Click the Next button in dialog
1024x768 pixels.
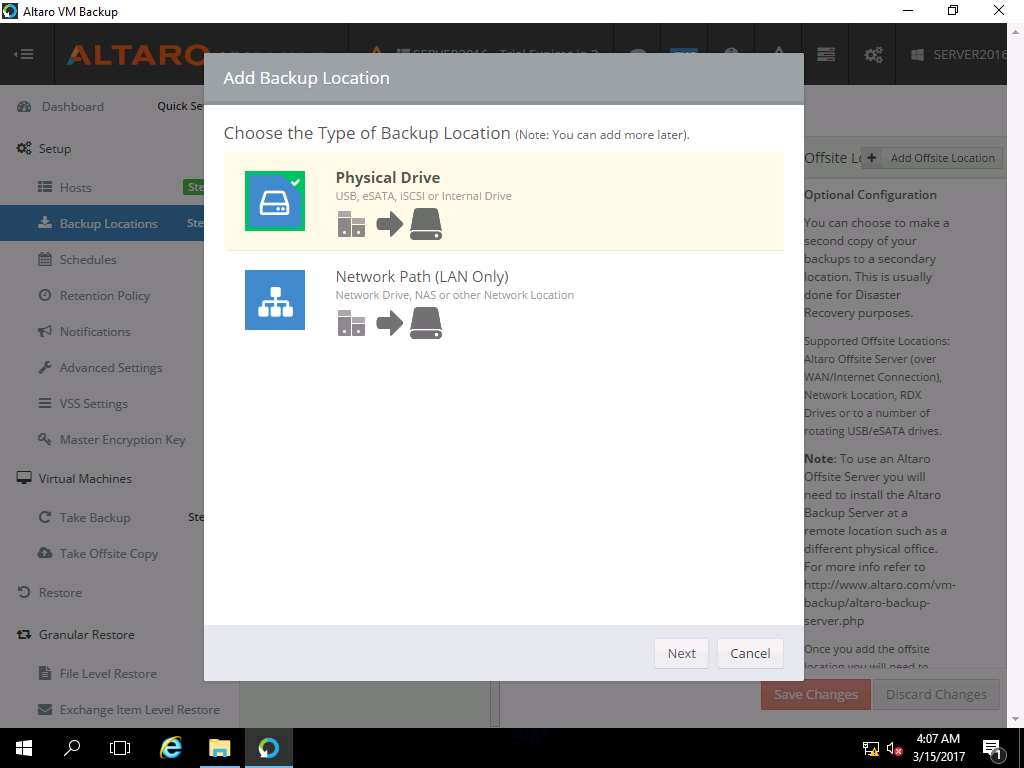(x=681, y=653)
